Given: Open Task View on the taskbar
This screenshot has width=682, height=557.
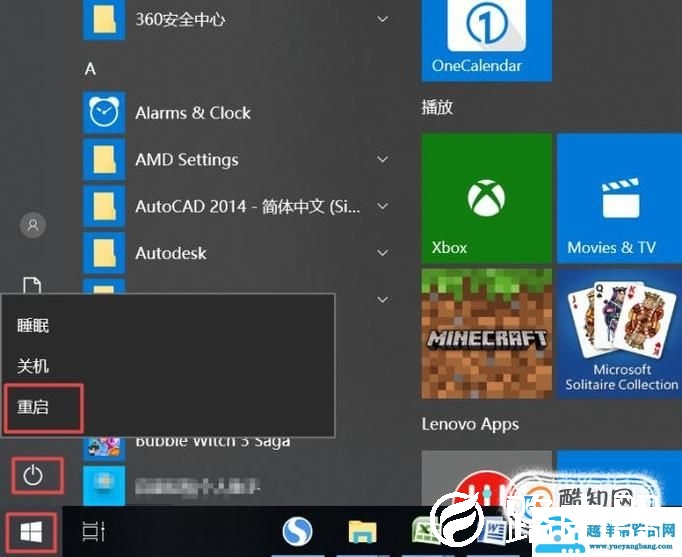Looking at the screenshot, I should tap(94, 531).
